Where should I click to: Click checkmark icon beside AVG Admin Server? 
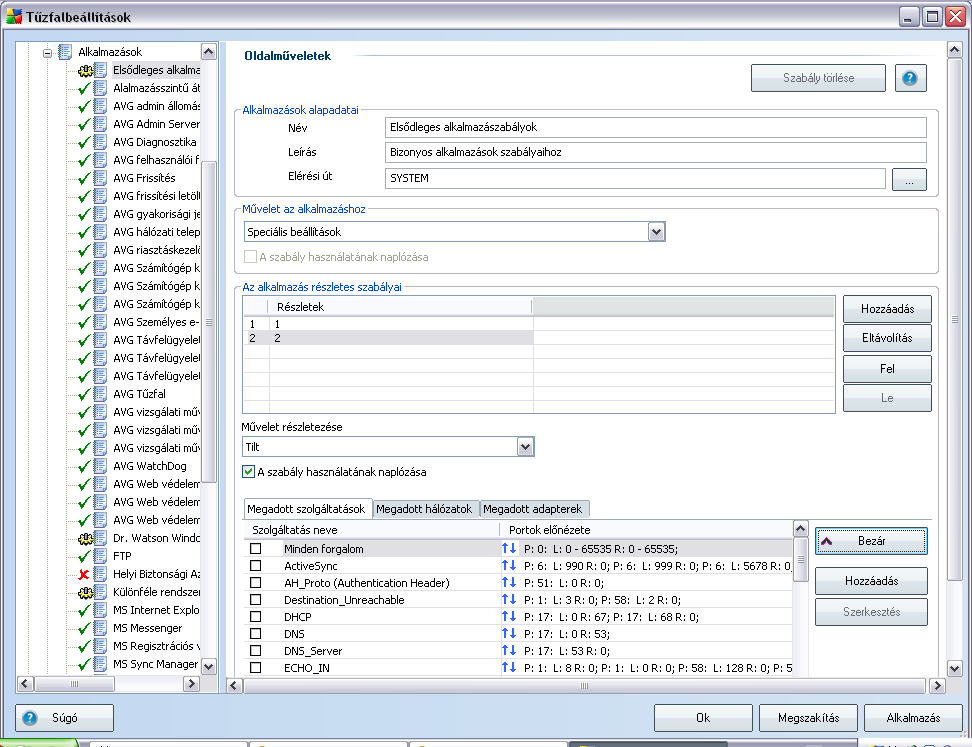point(85,124)
